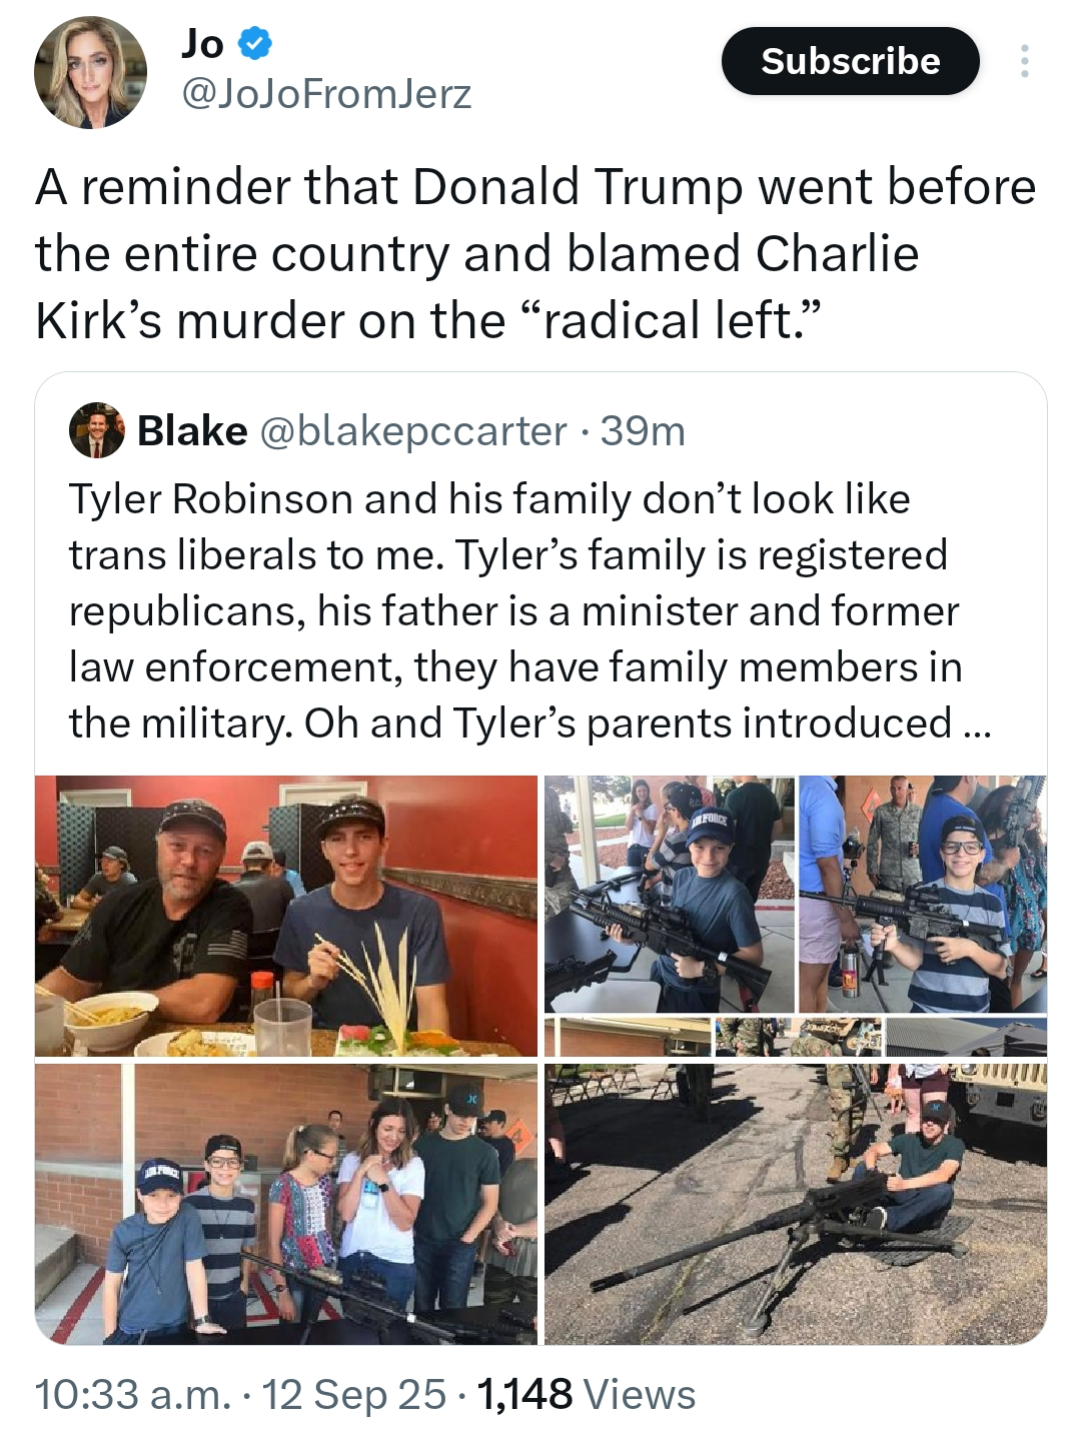The height and width of the screenshot is (1443, 1080).
Task: Open the @JoJoFromJerz handle
Action: [x=326, y=94]
